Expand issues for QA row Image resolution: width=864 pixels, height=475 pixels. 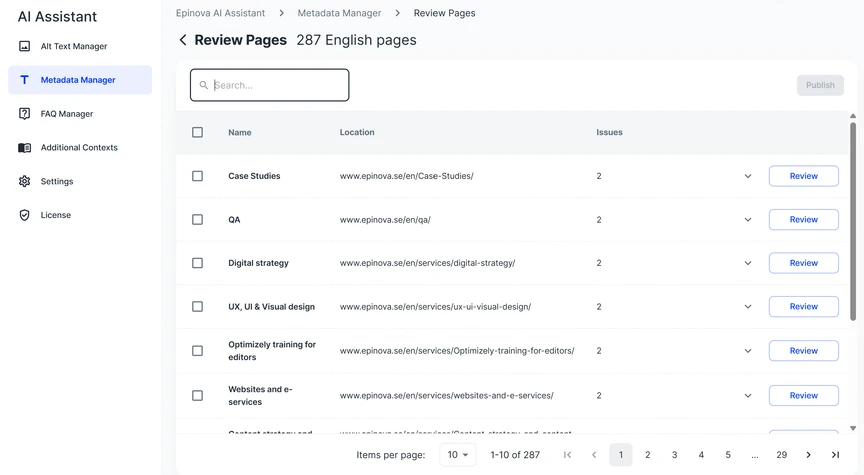748,220
